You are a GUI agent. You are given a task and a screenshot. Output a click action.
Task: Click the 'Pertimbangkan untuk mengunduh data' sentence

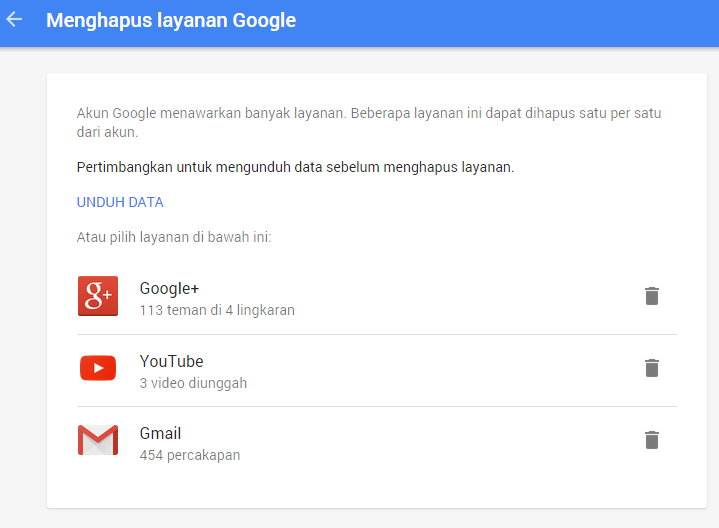[295, 167]
